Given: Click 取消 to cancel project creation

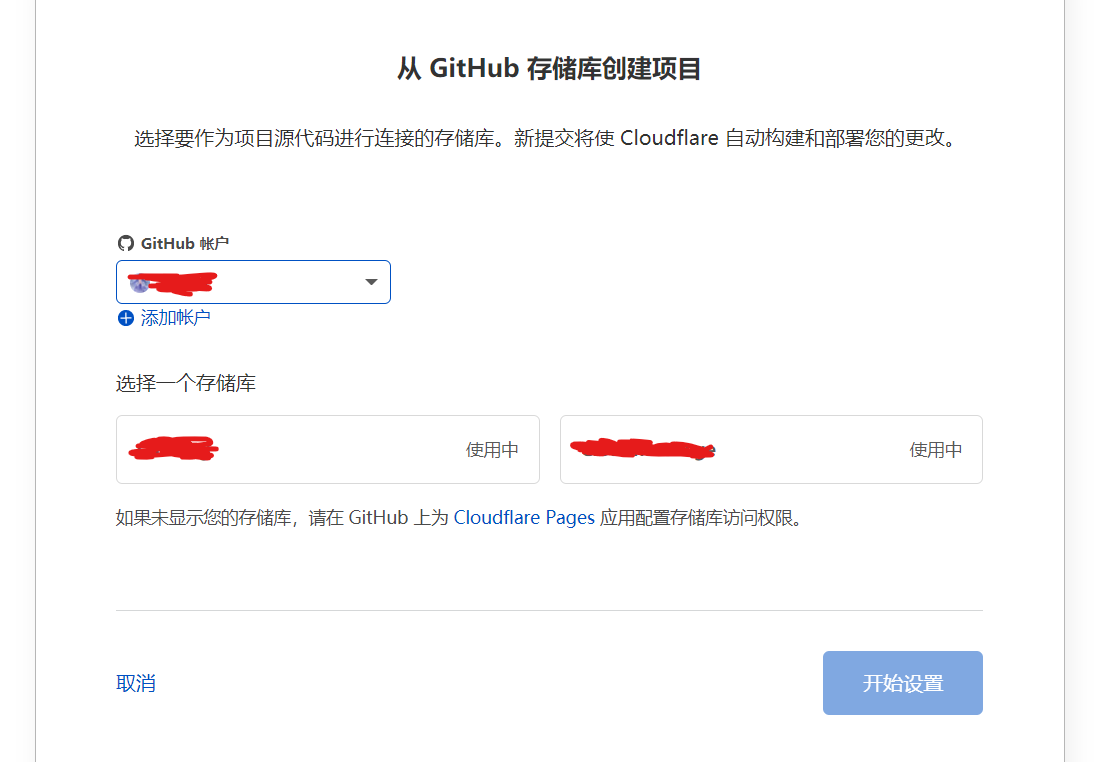Looking at the screenshot, I should [135, 684].
